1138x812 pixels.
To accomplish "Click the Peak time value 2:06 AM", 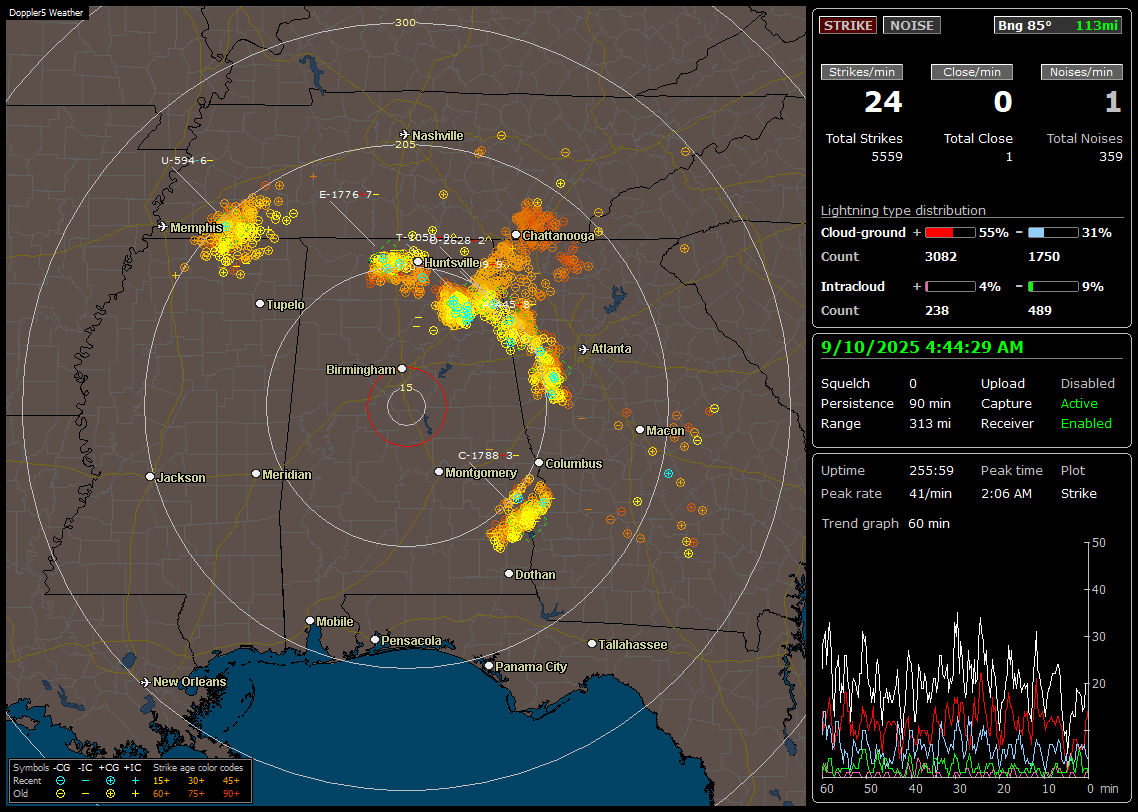I will pyautogui.click(x=1006, y=494).
